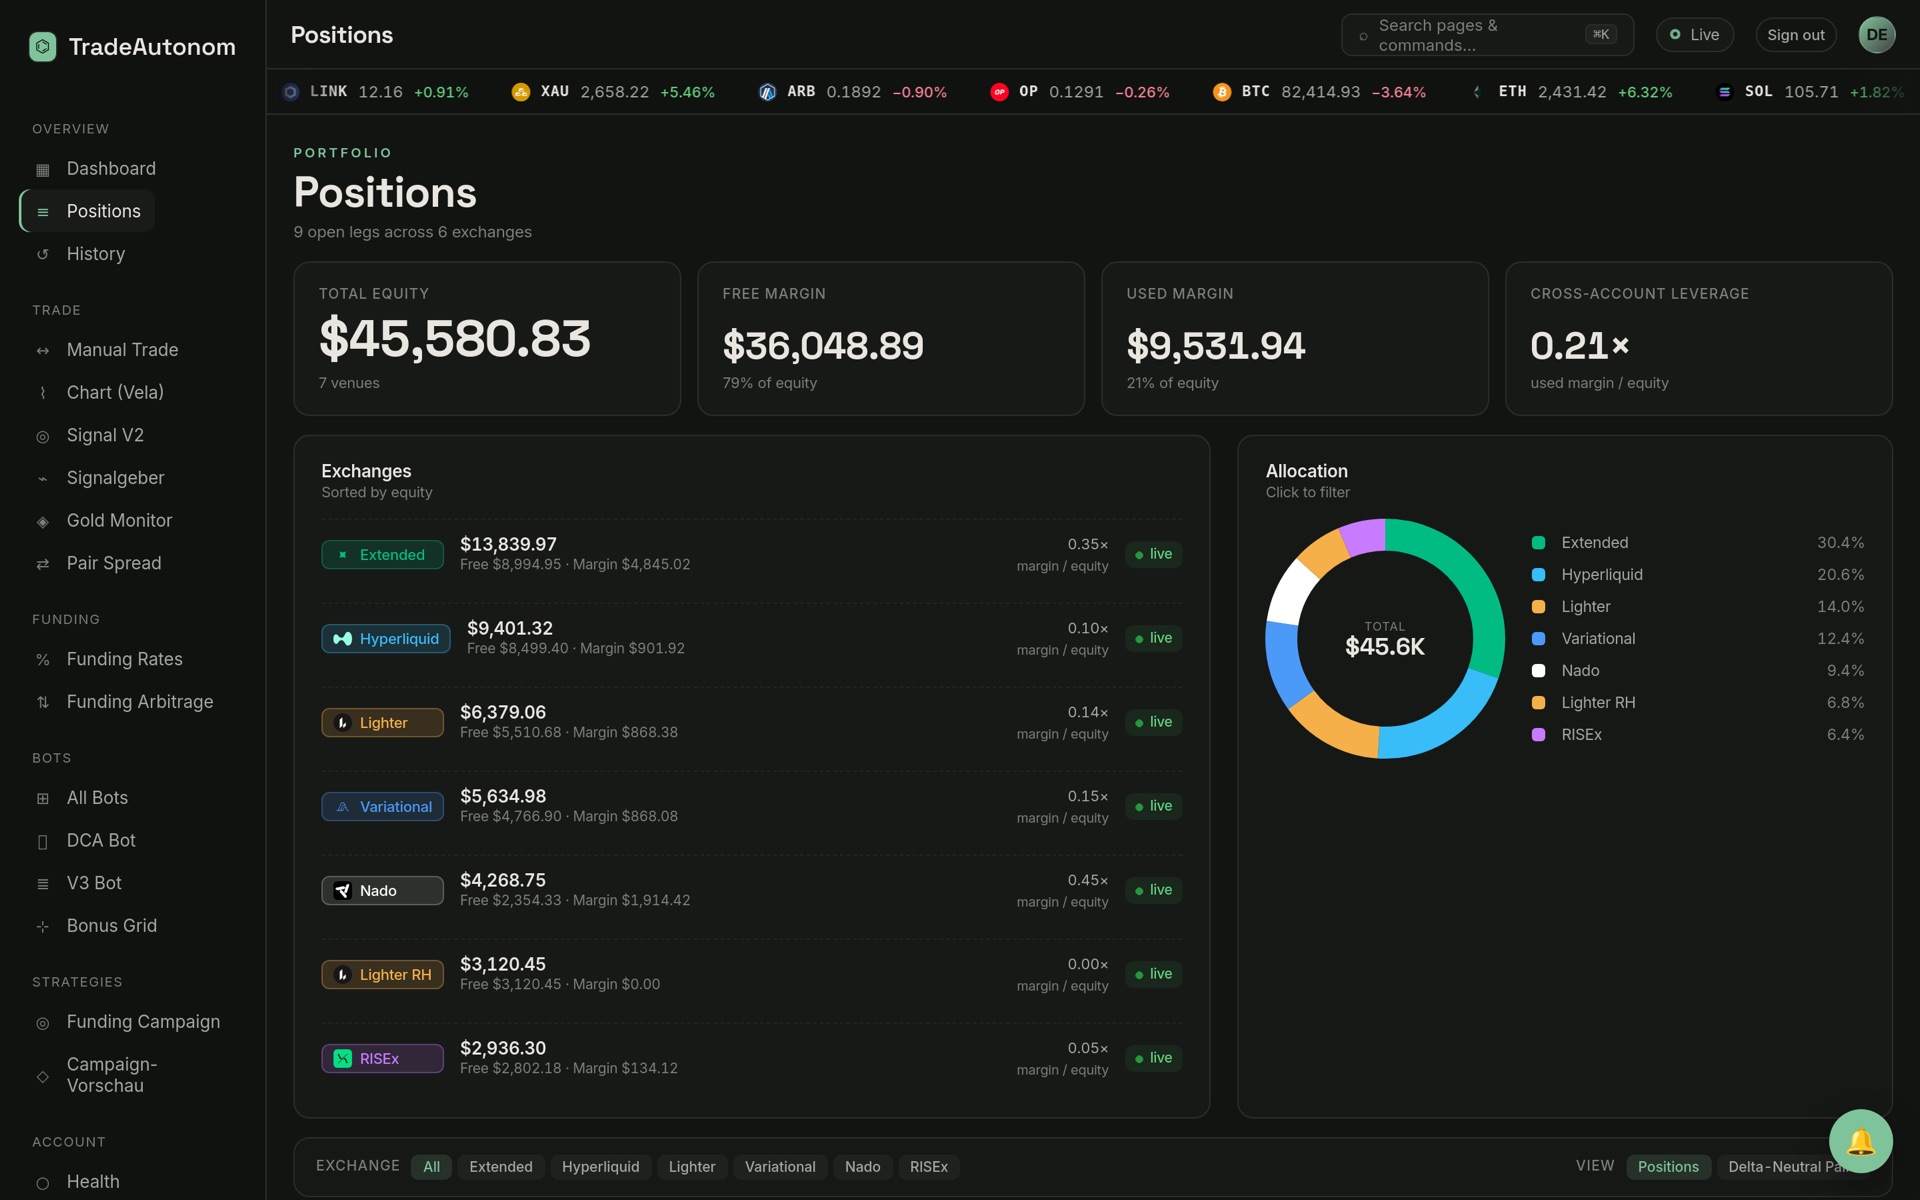Image resolution: width=1920 pixels, height=1200 pixels.
Task: Open the Positions page in sidebar
Action: click(x=88, y=211)
